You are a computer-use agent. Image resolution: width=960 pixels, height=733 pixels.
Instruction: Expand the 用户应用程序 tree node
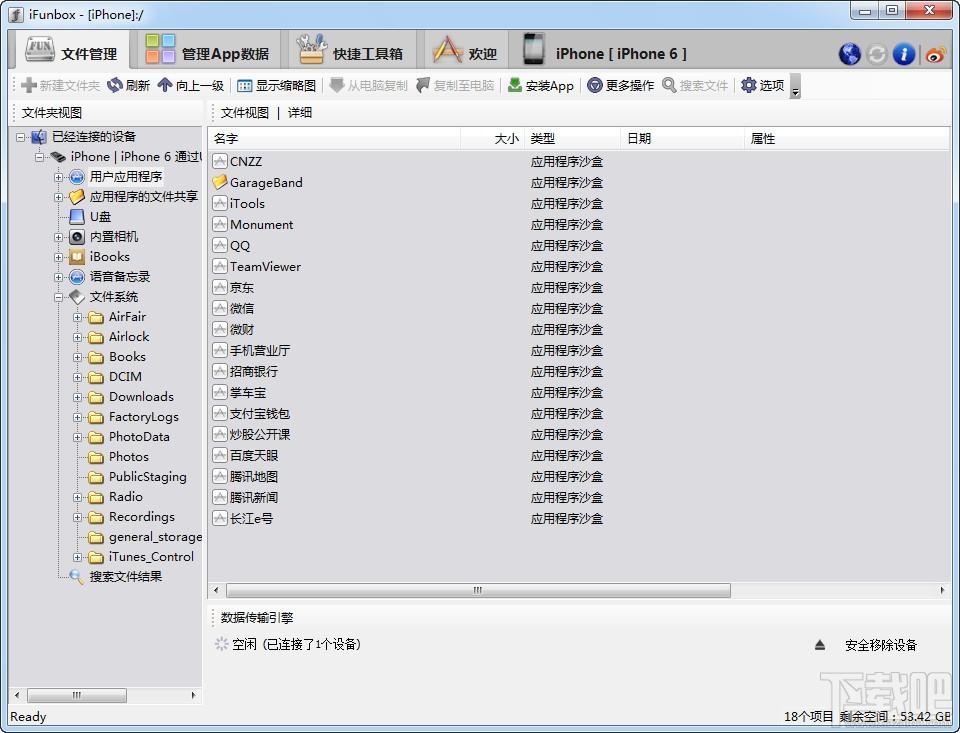click(x=59, y=177)
